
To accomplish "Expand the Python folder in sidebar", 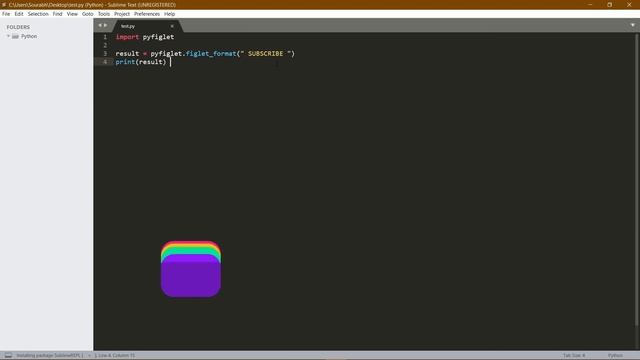I will tap(8, 36).
